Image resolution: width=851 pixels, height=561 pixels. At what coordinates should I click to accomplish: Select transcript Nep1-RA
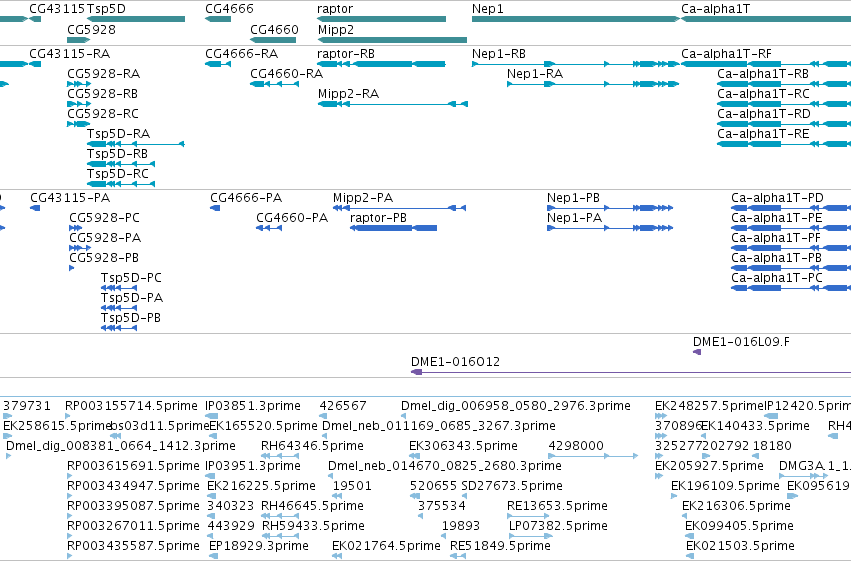pyautogui.click(x=535, y=74)
